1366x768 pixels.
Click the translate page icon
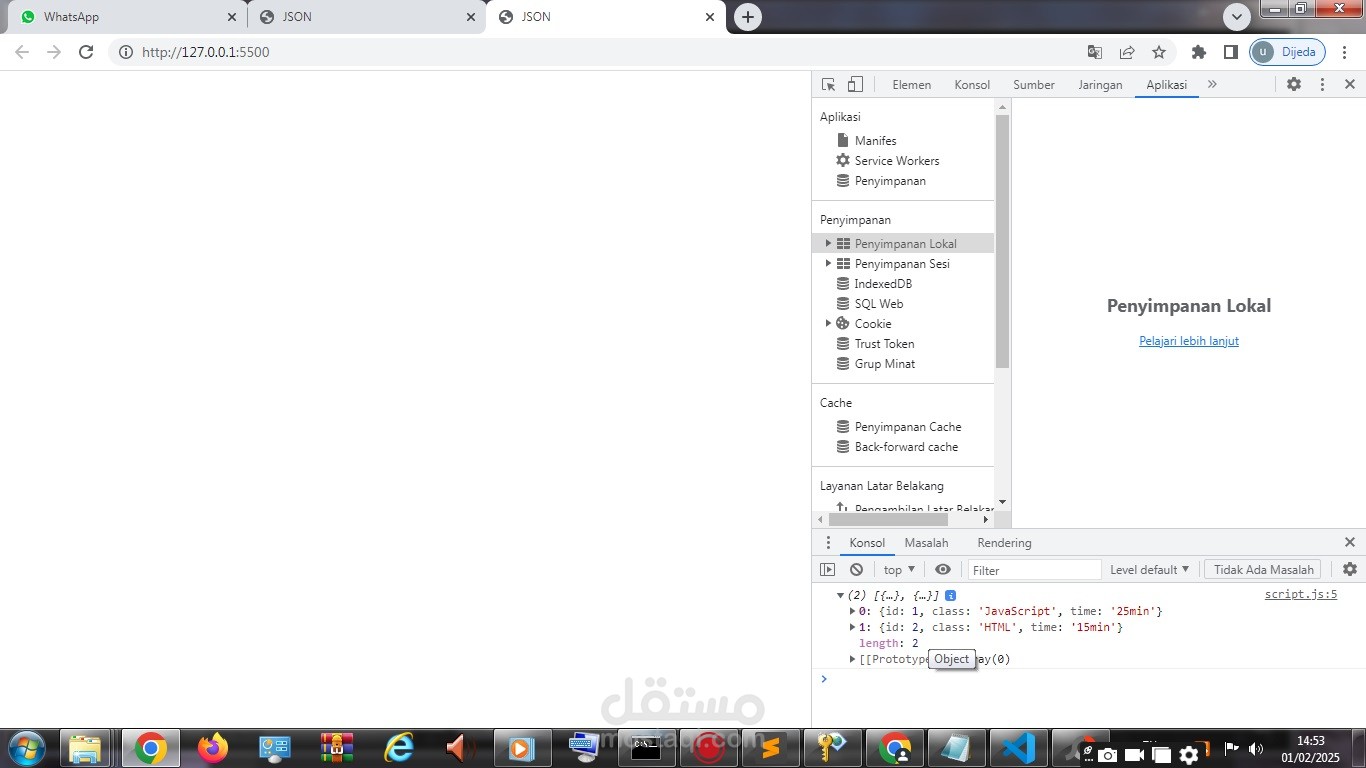(x=1095, y=52)
